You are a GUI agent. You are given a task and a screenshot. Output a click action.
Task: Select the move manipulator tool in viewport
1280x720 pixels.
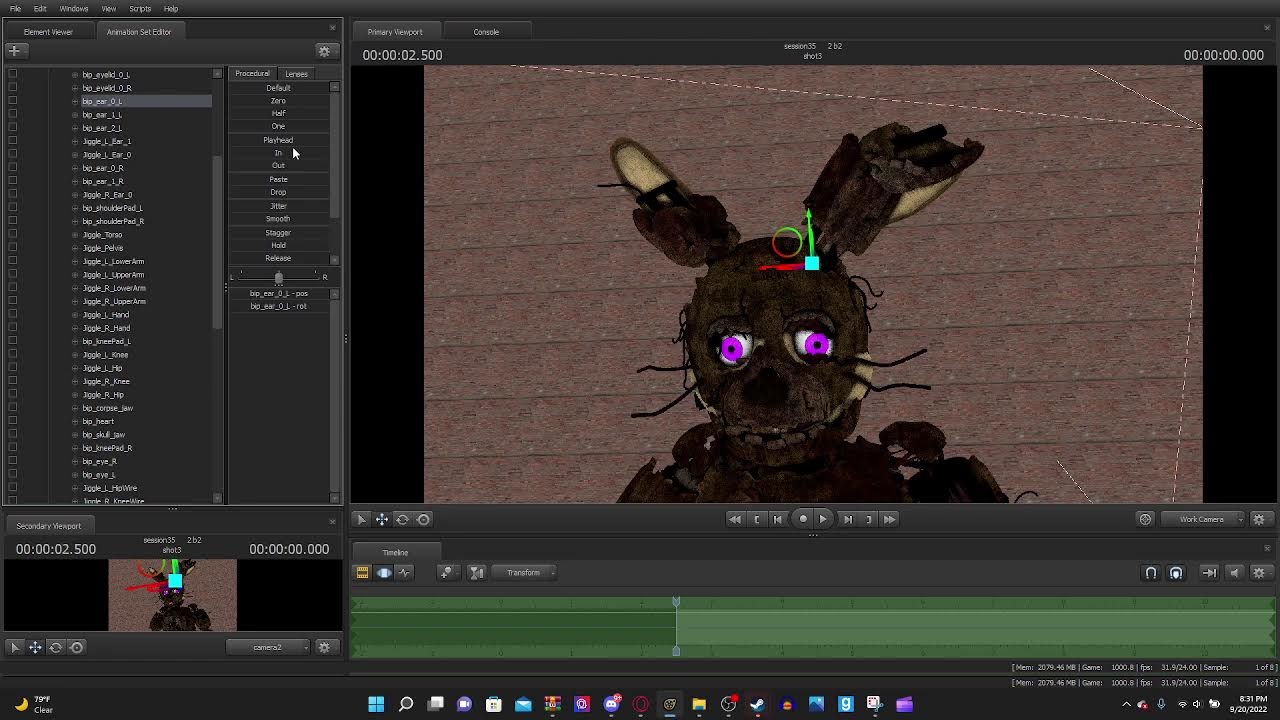pos(382,519)
